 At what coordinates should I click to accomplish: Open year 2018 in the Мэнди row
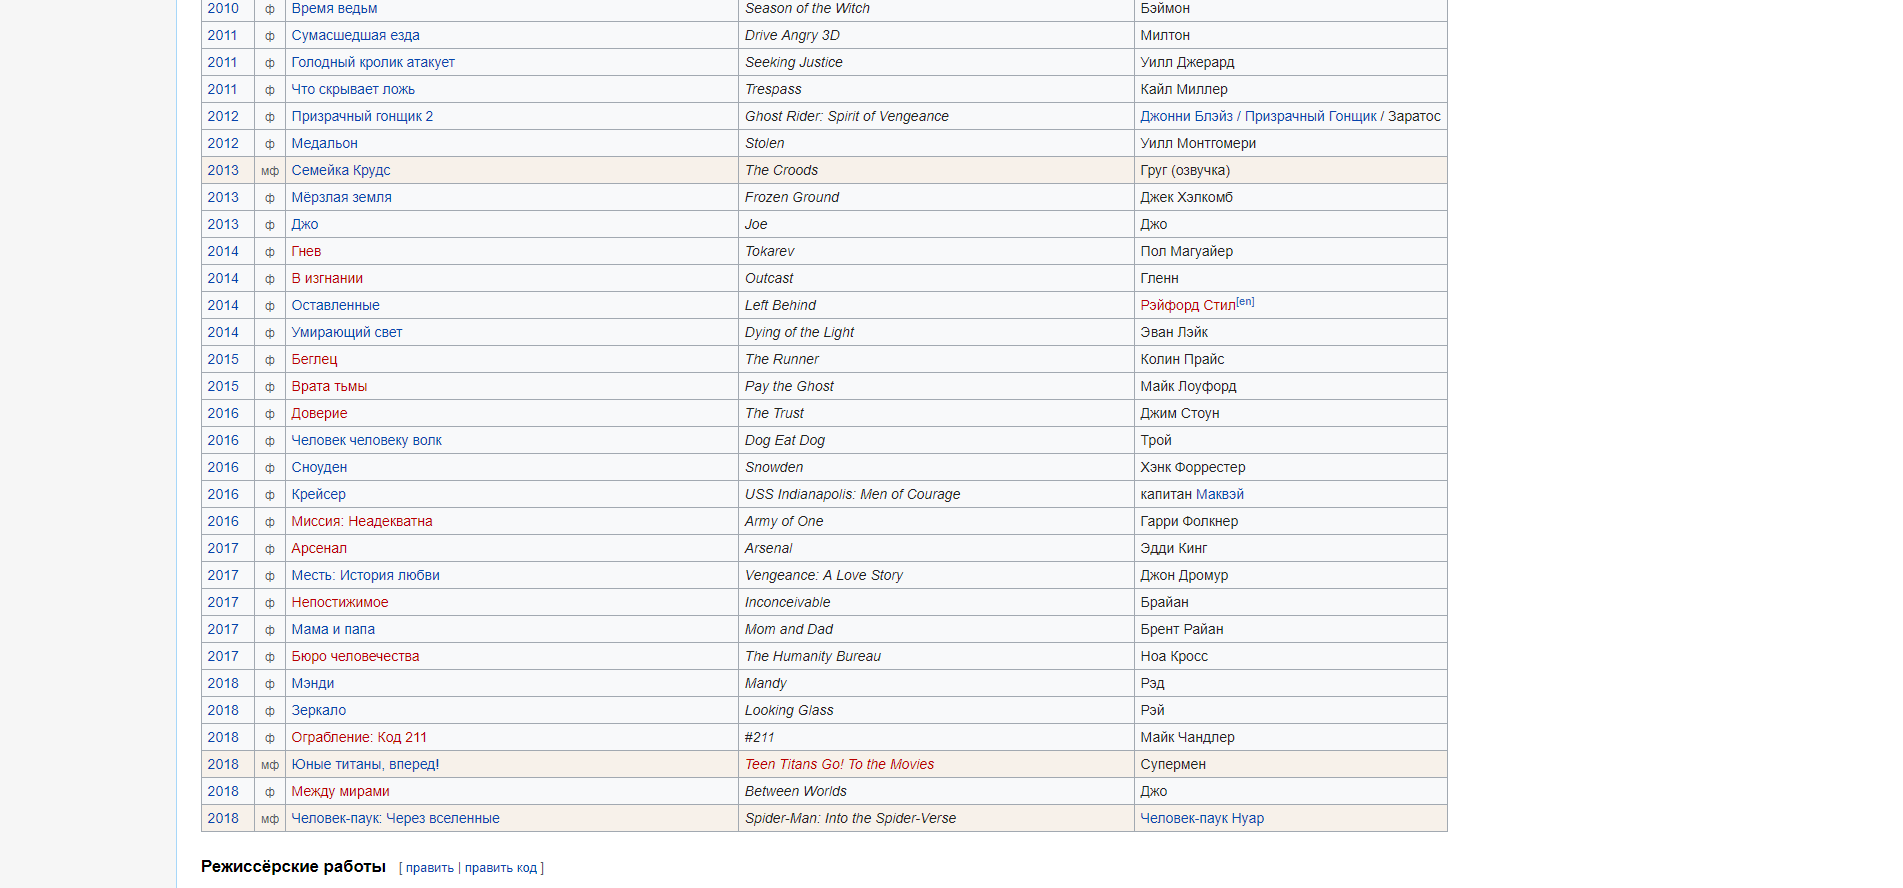223,683
